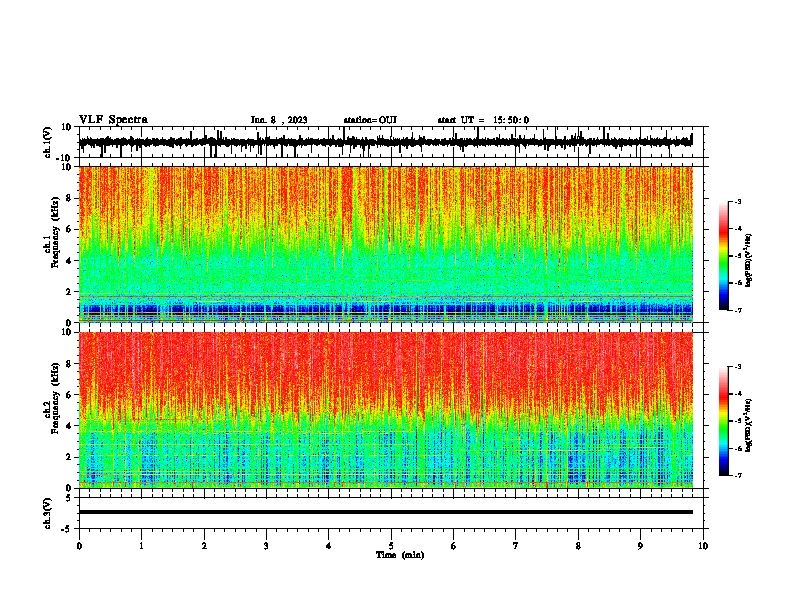The width and height of the screenshot is (792, 612).
Task: Click the ch.1 spectrogram panel
Action: tap(386, 244)
